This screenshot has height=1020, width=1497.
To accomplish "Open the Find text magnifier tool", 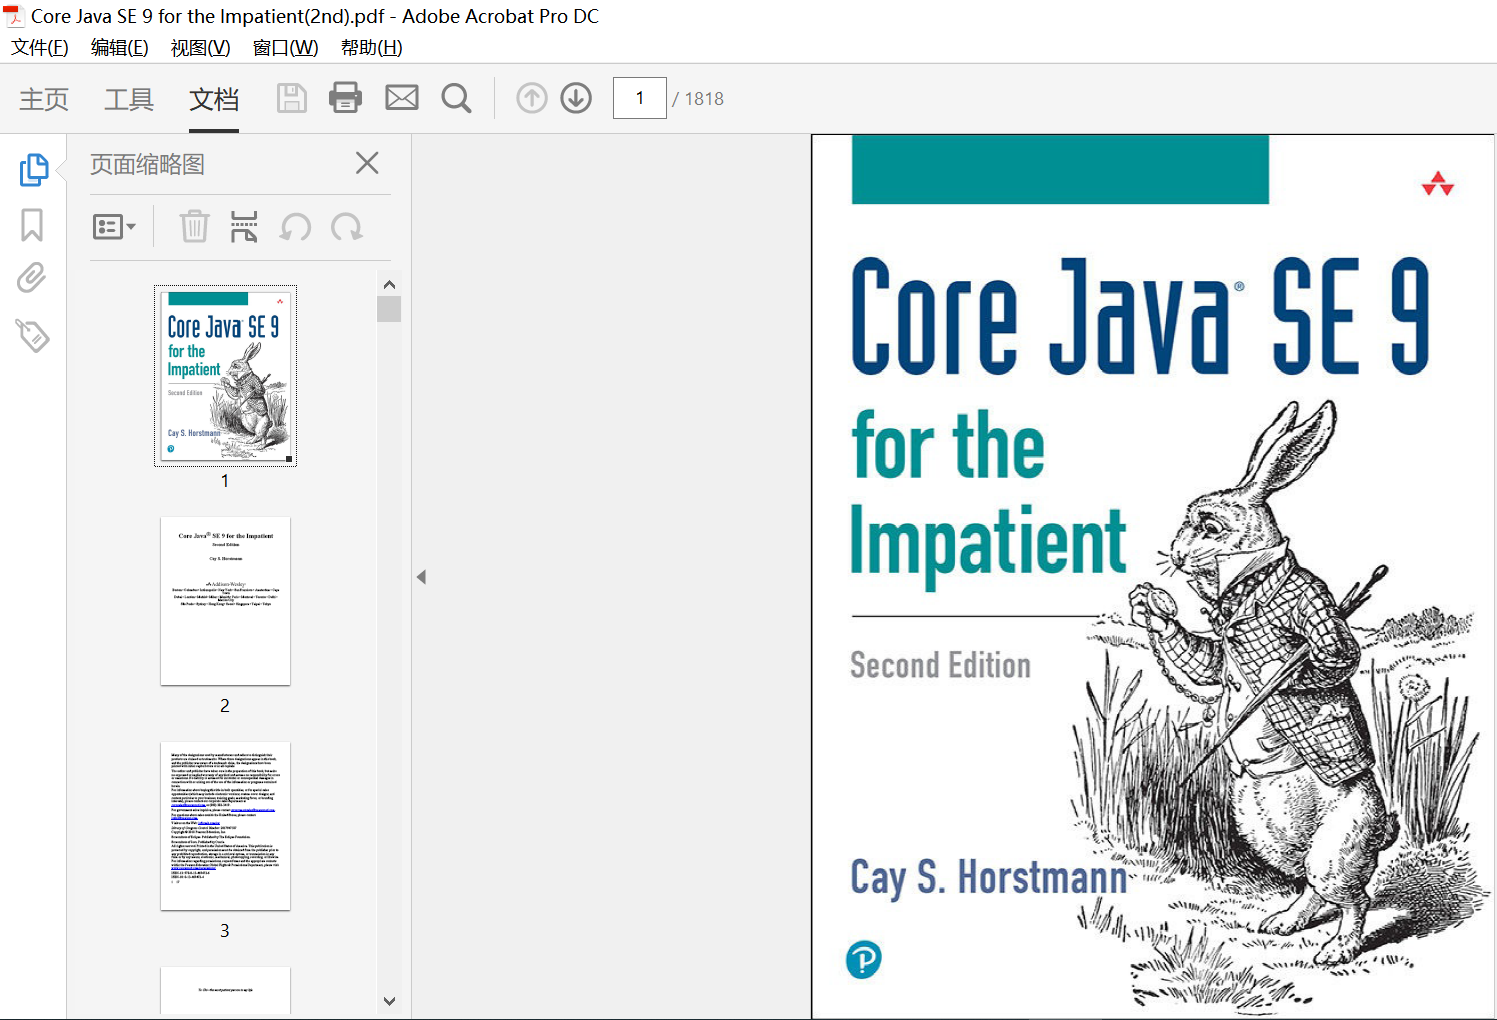I will coord(456,98).
